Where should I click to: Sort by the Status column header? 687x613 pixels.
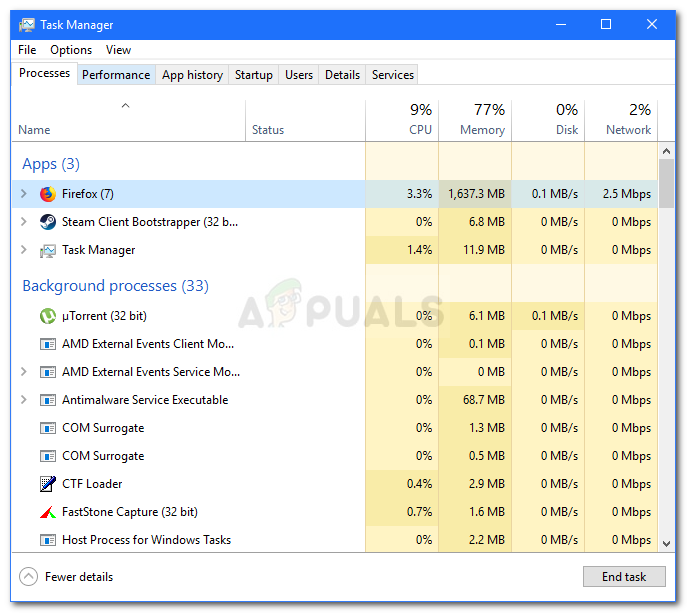tap(305, 120)
